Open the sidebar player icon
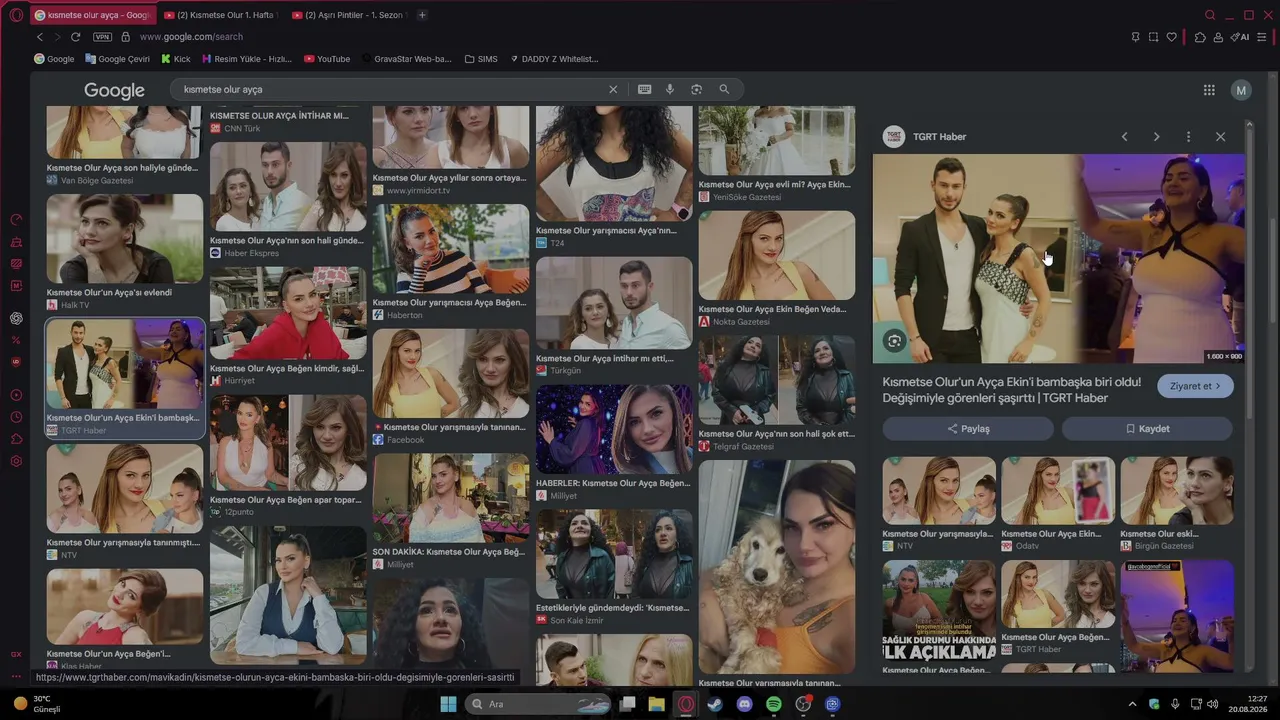Viewport: 1280px width, 720px height. (16, 395)
